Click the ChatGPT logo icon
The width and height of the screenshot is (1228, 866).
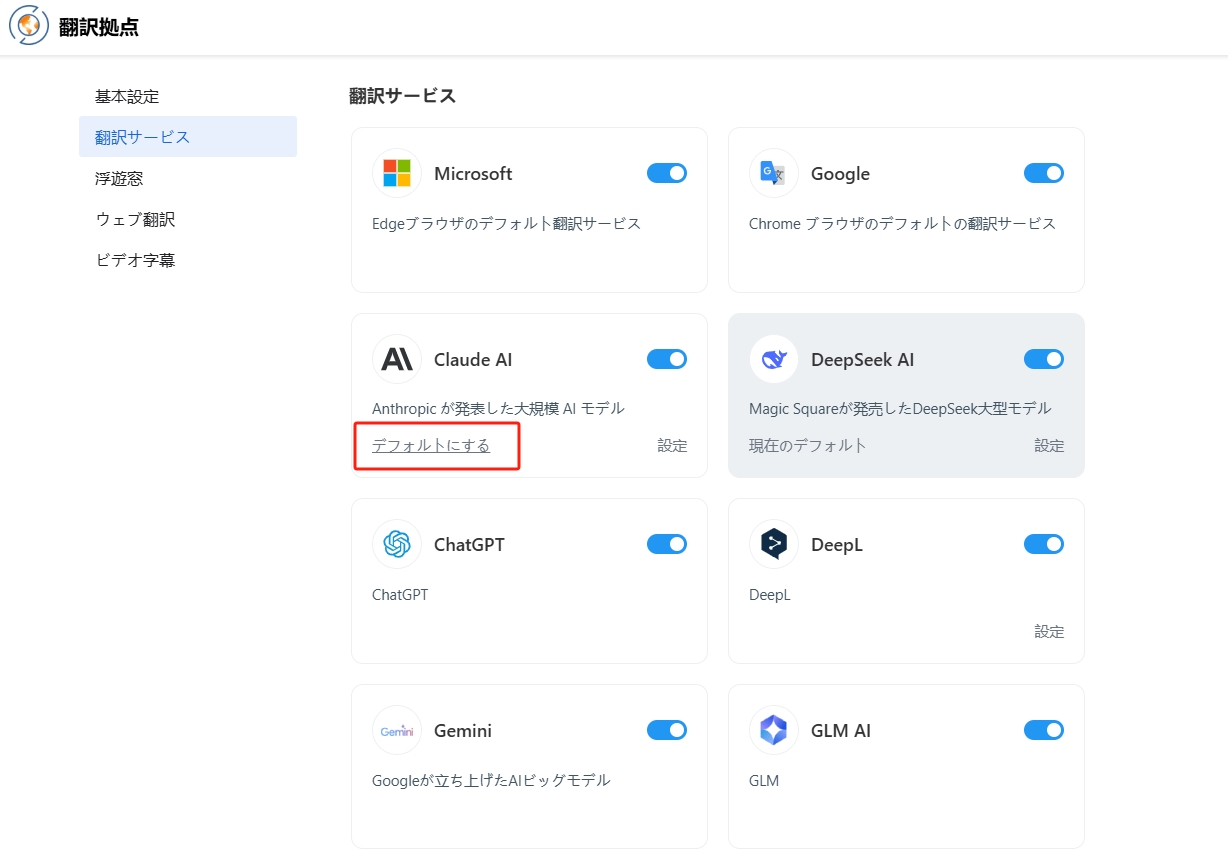pyautogui.click(x=397, y=545)
